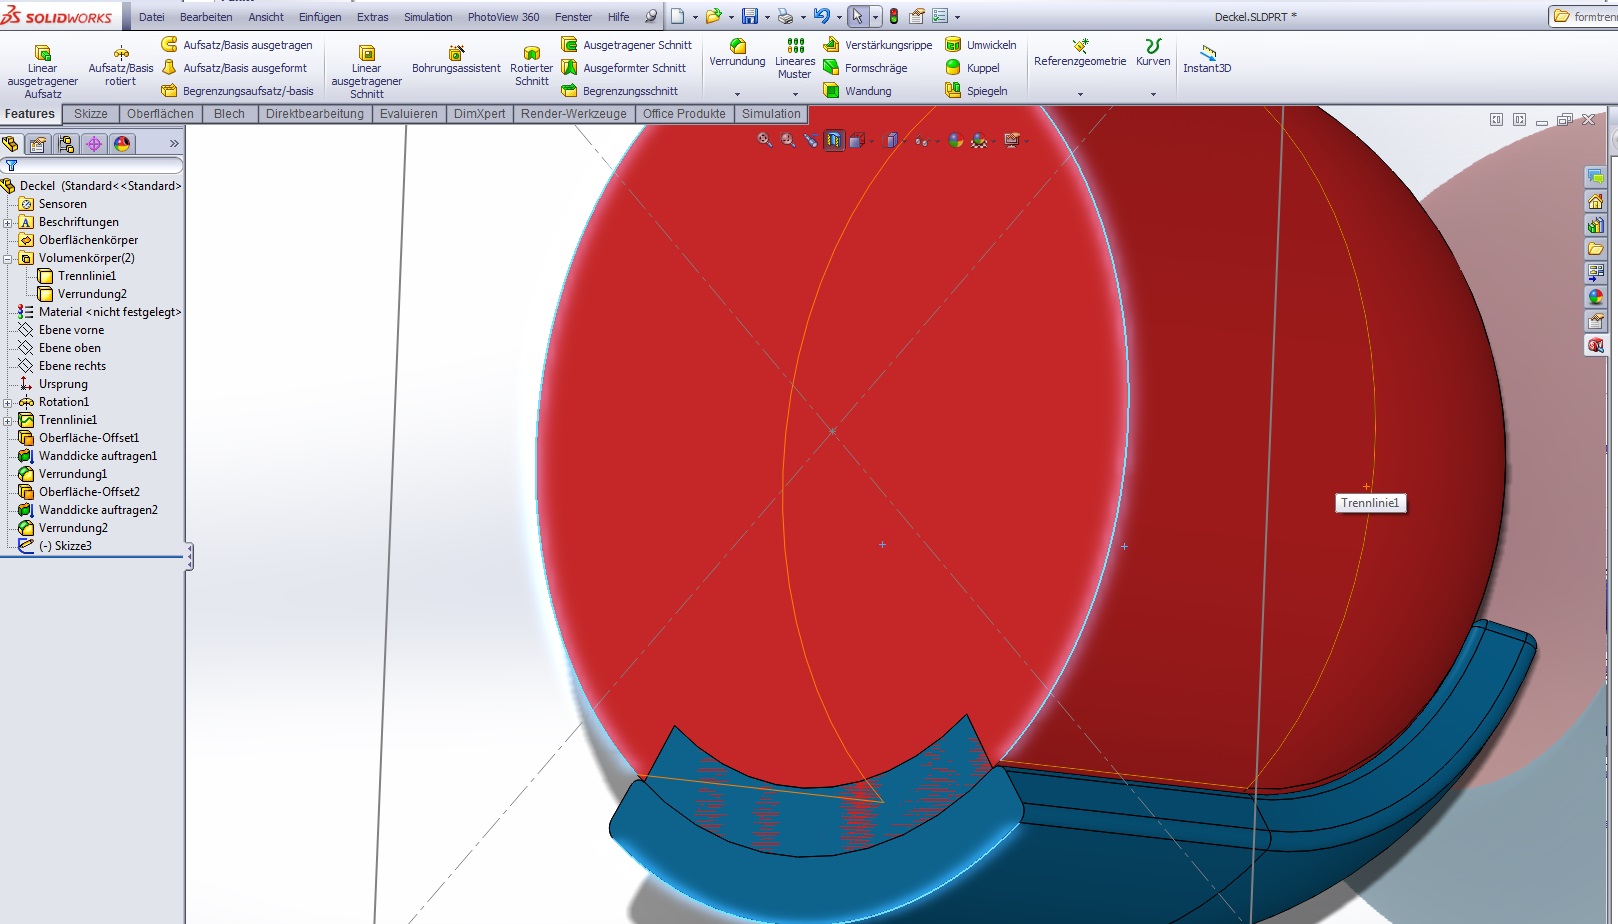Switch to the Skizze tab

tap(90, 114)
